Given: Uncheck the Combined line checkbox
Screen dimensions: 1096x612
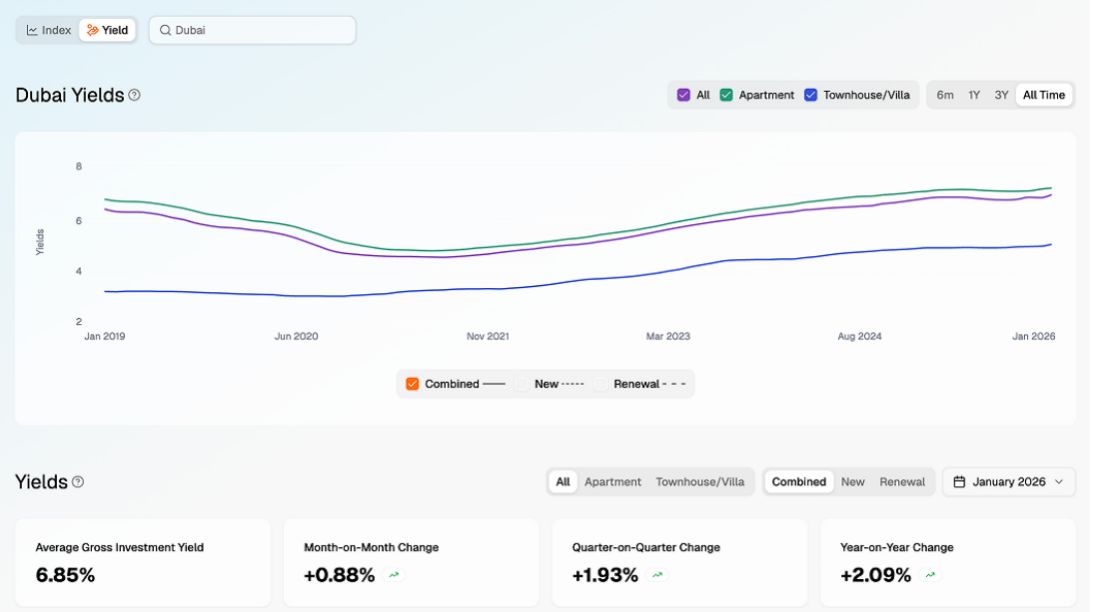Looking at the screenshot, I should click(412, 384).
